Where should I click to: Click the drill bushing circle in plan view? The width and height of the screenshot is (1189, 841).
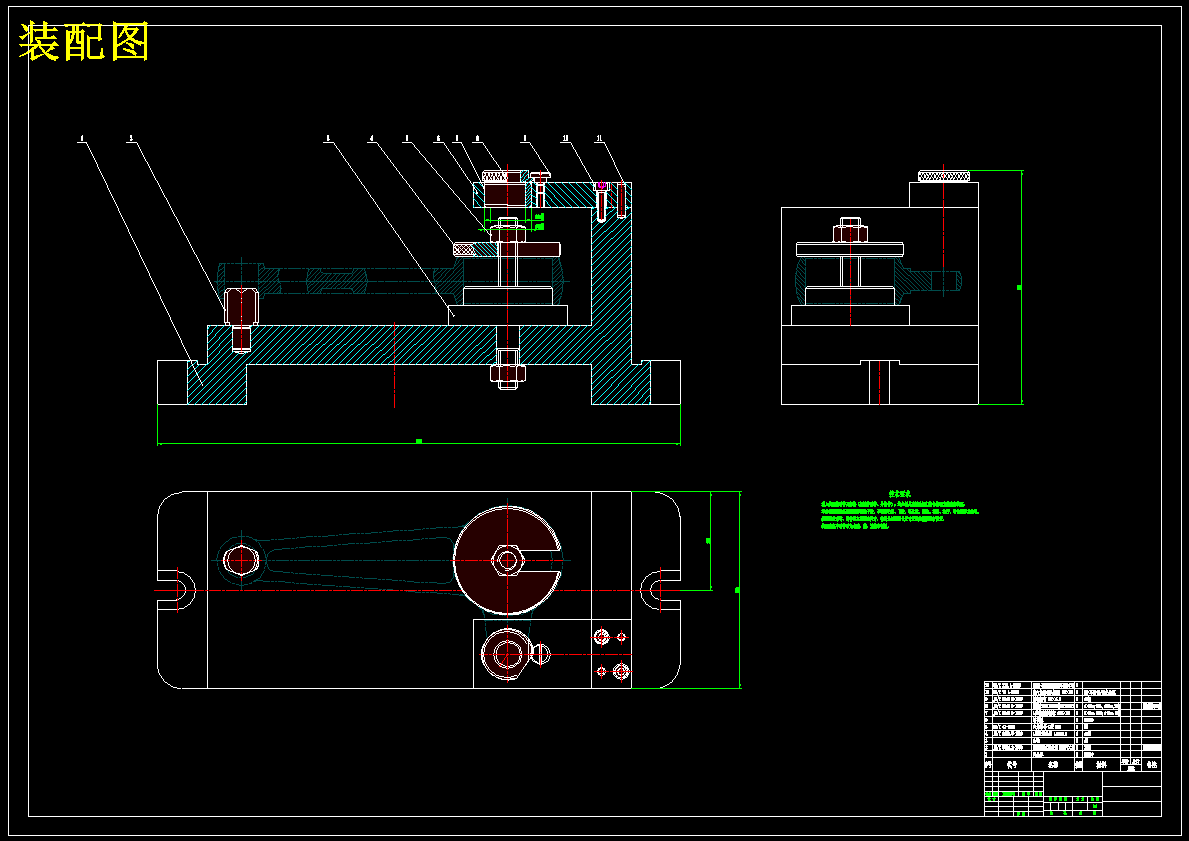[507, 654]
